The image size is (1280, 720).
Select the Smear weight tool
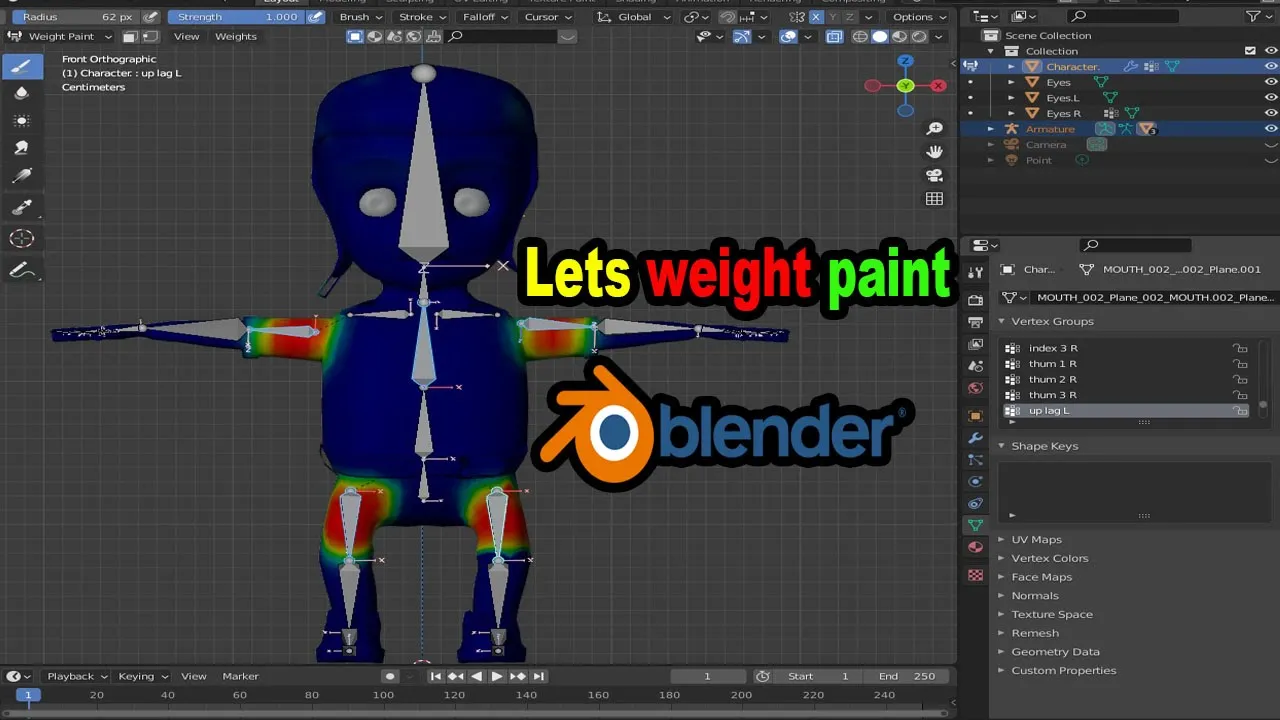tap(22, 147)
